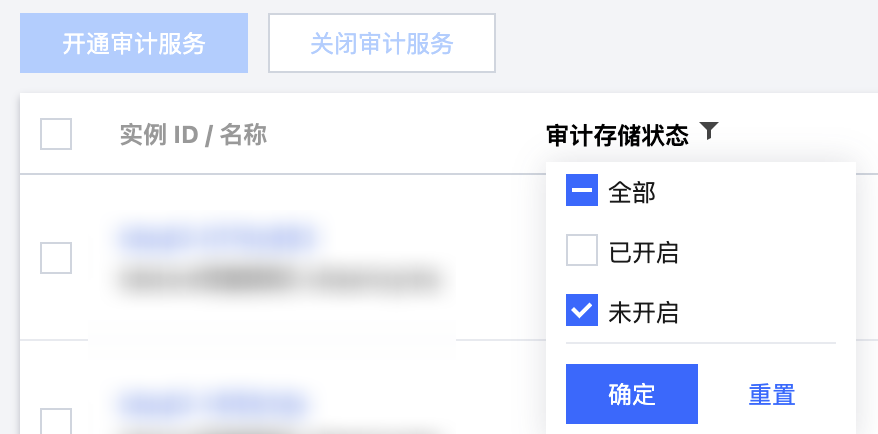Open the 审计存储状态 filter funnel icon

(709, 131)
